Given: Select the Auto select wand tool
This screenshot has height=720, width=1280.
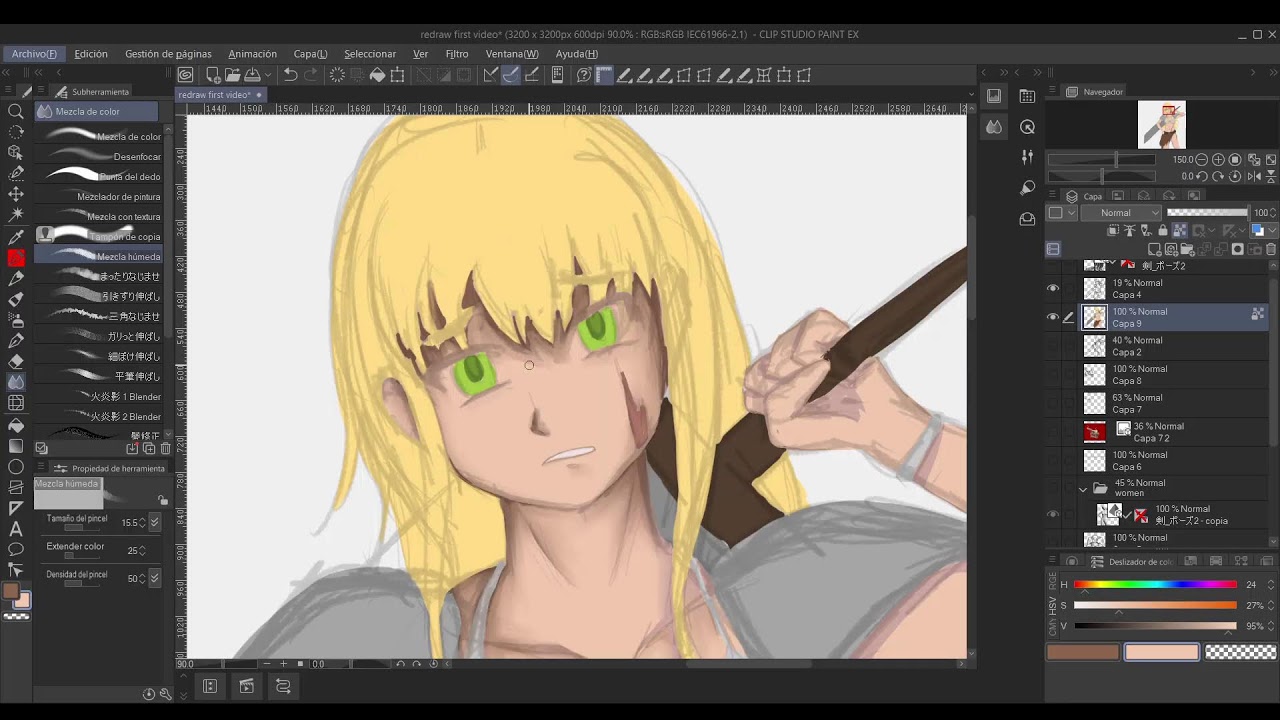Looking at the screenshot, I should (16, 215).
